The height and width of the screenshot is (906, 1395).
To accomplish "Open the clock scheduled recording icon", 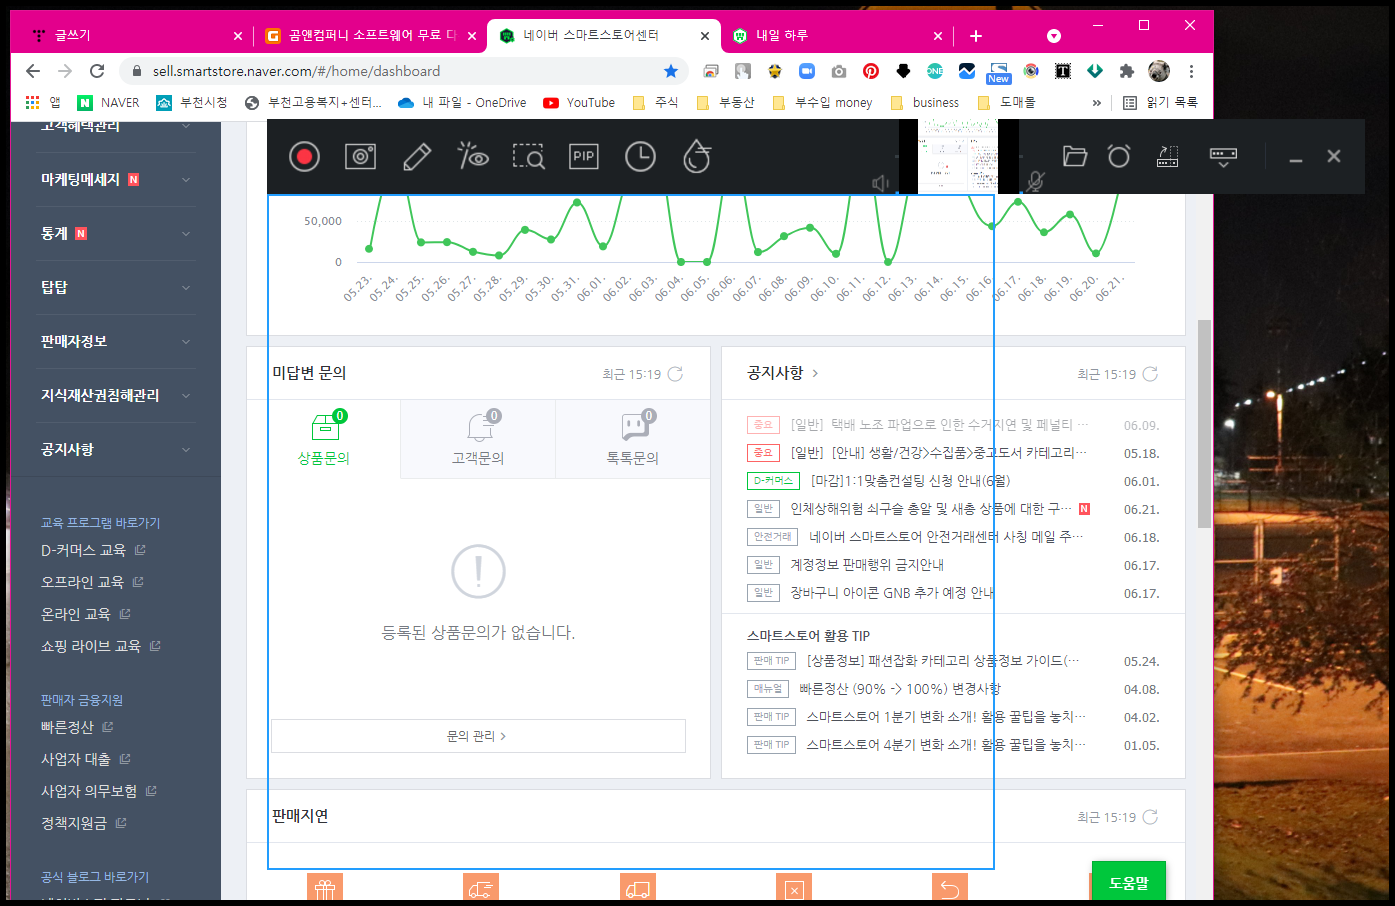I will (x=640, y=157).
